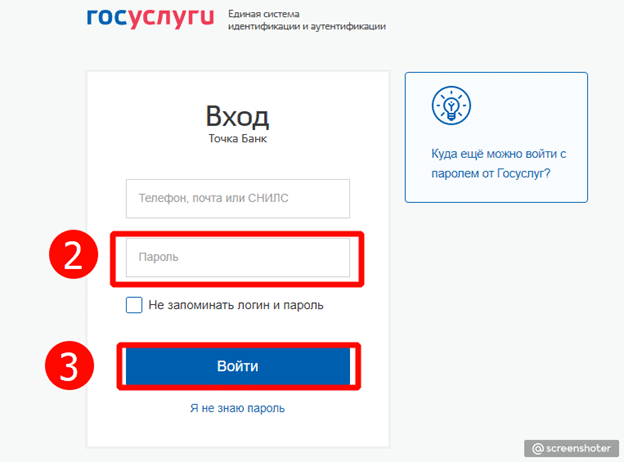Click the Госуслуги logo

[x=150, y=18]
